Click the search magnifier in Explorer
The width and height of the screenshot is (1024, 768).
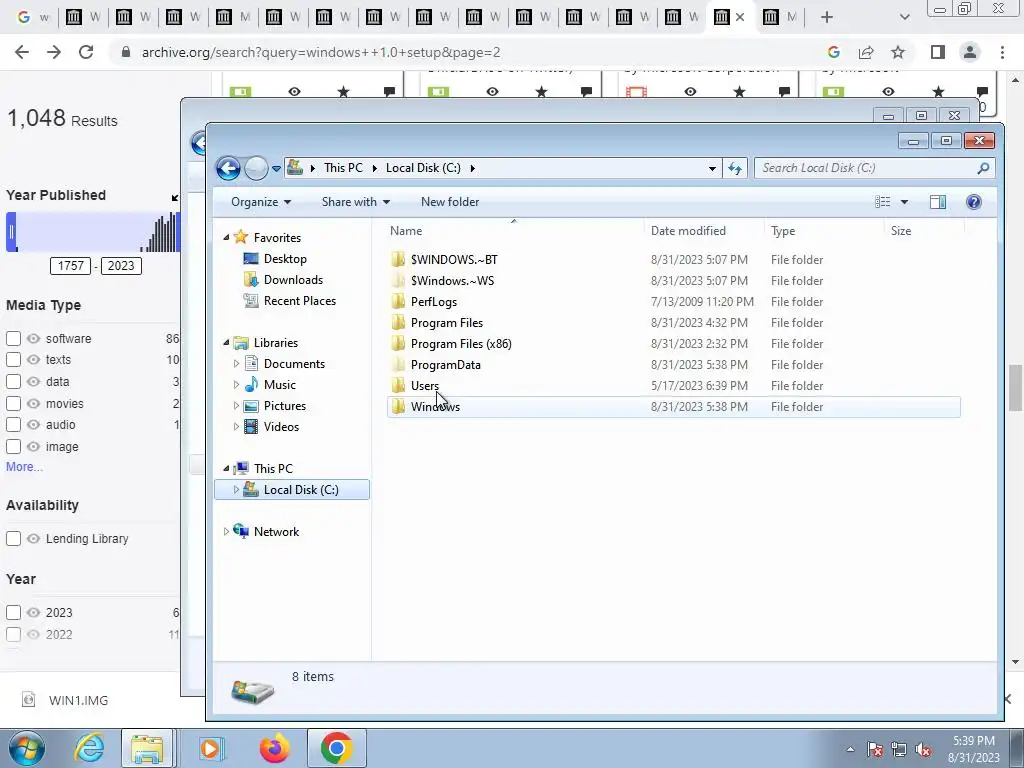[983, 168]
